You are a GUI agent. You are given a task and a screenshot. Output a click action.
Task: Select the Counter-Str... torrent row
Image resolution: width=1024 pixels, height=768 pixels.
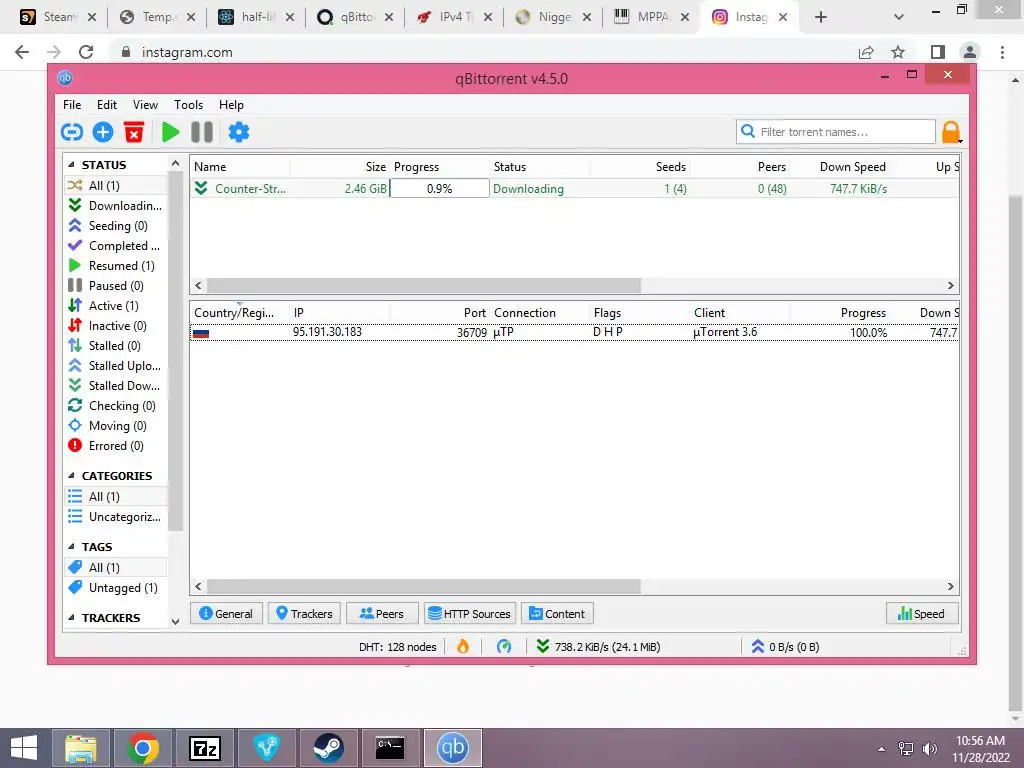point(575,189)
